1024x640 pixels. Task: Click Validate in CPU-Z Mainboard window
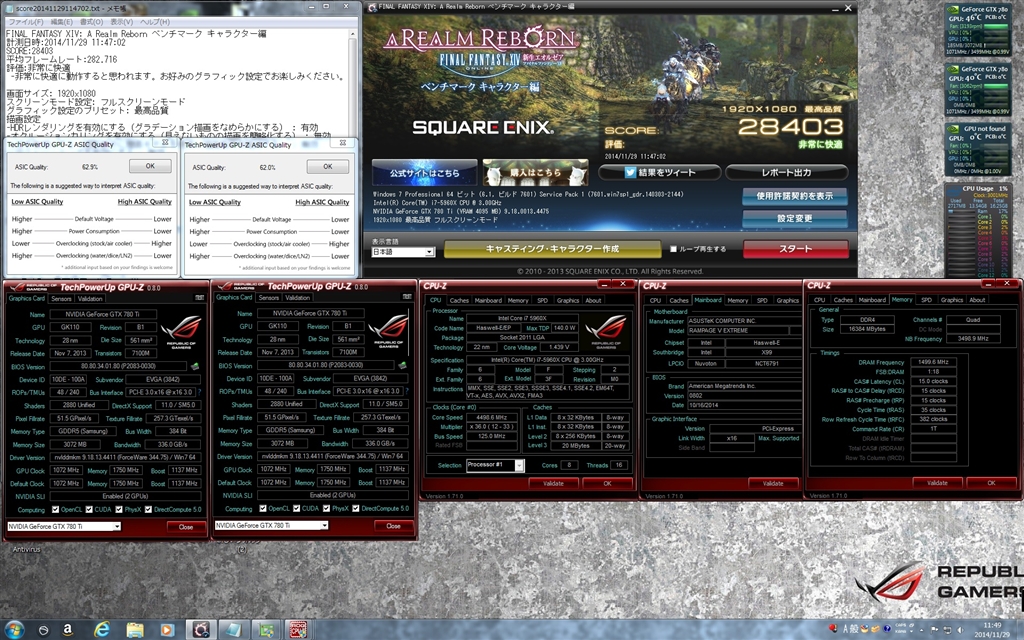773,483
